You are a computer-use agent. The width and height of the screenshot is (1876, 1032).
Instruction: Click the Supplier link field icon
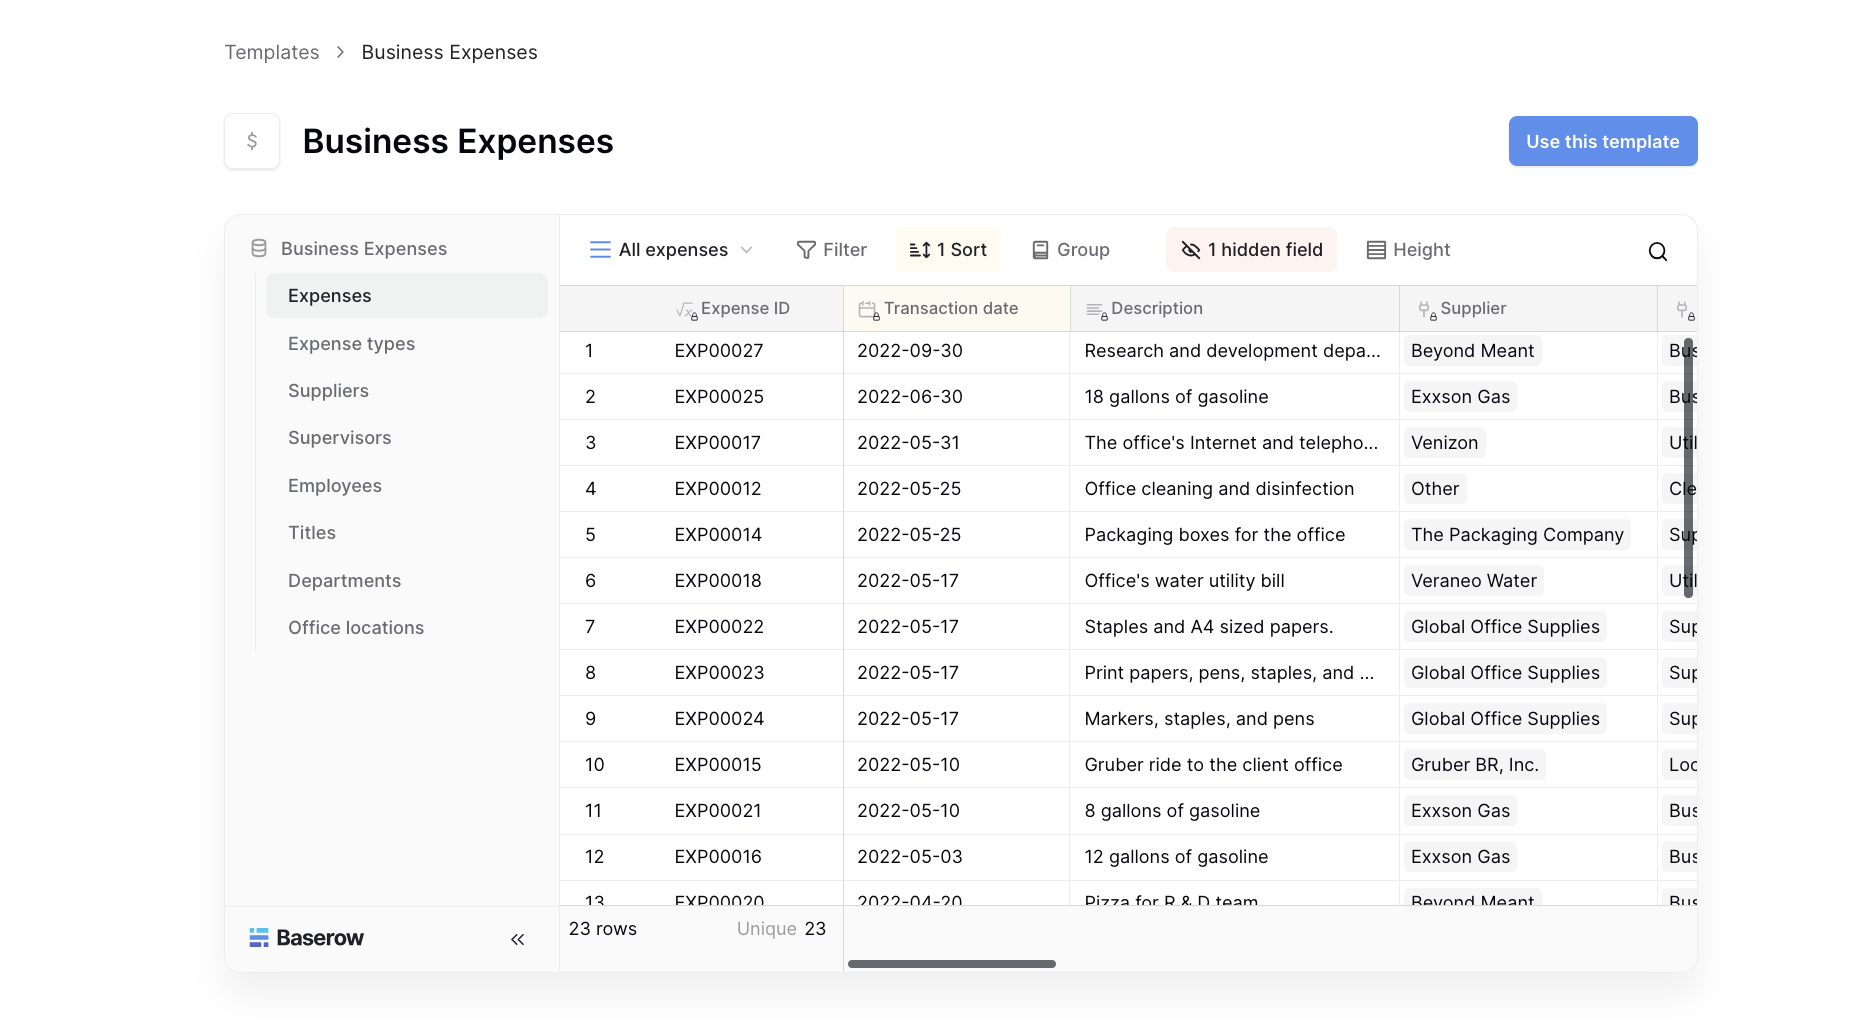pos(1426,310)
